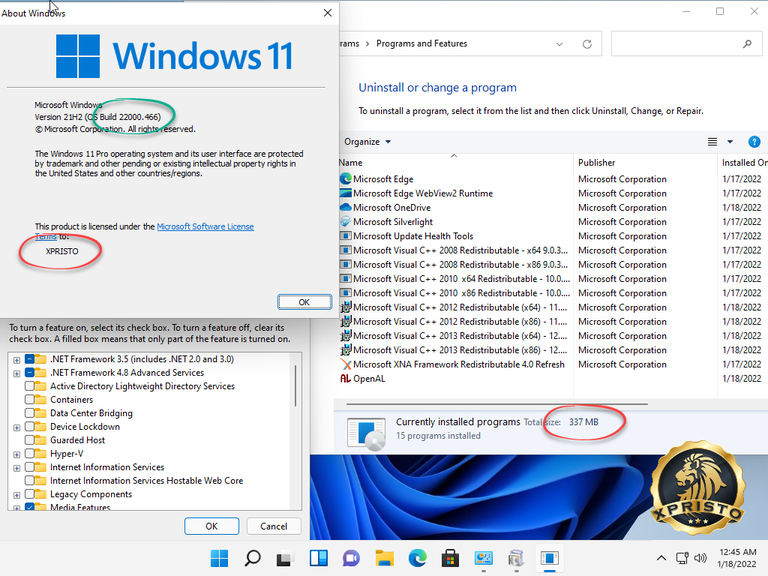Launch Teams Chat from the taskbar
The image size is (768, 576).
pos(351,558)
